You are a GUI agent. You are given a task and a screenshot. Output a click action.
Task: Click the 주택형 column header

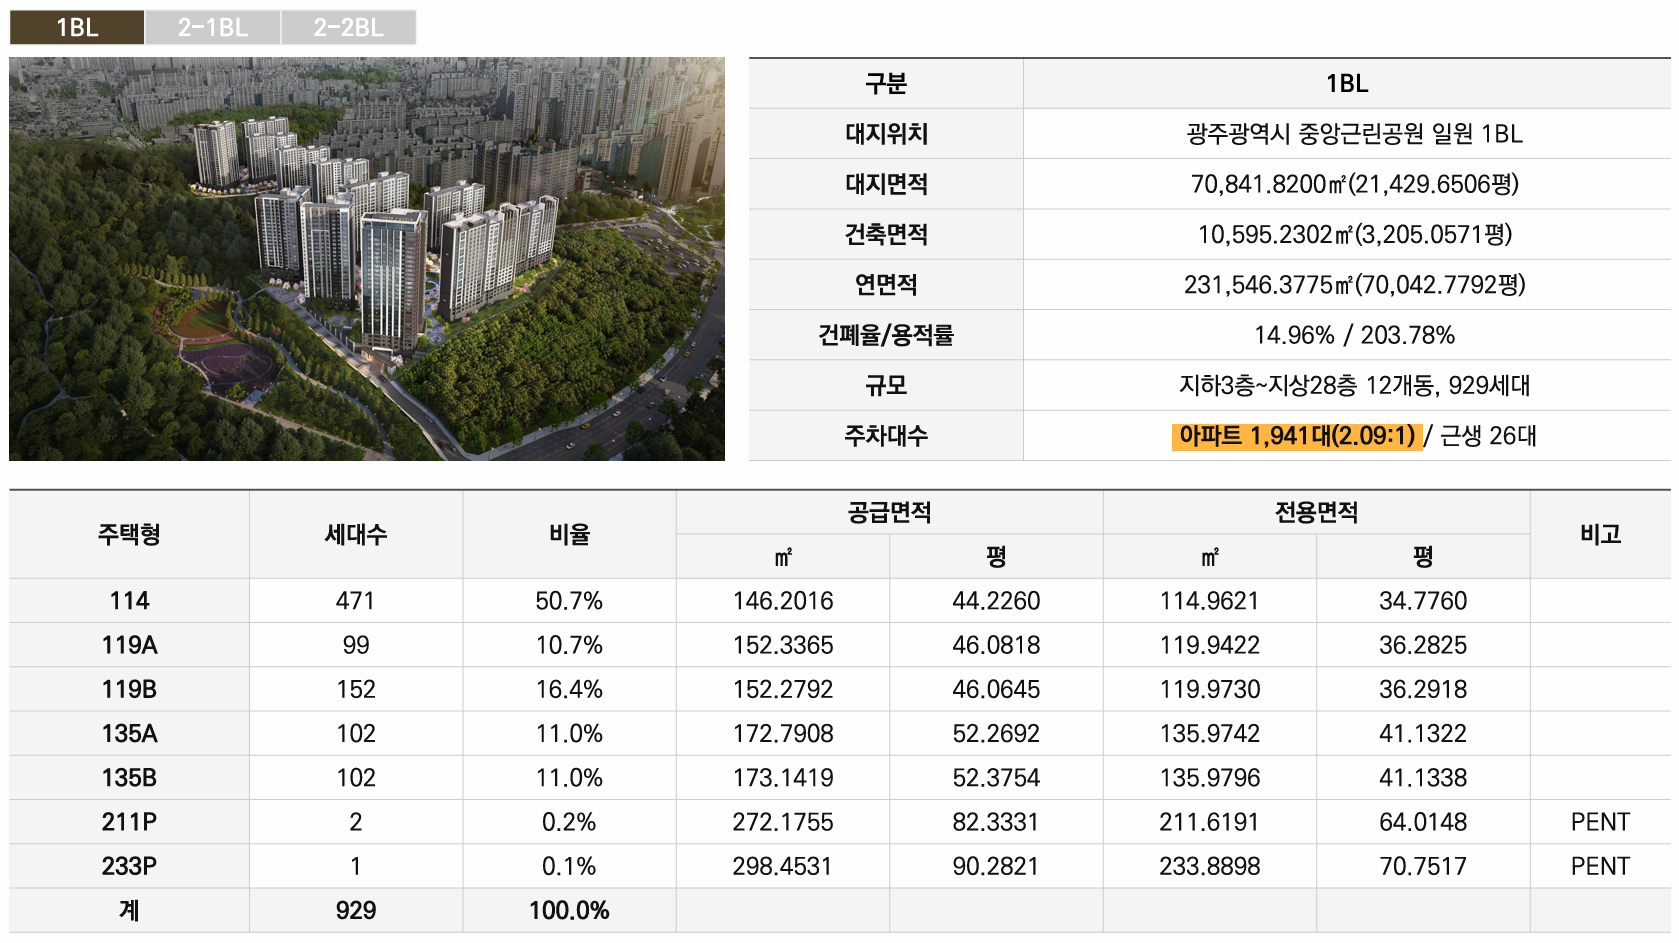(129, 534)
